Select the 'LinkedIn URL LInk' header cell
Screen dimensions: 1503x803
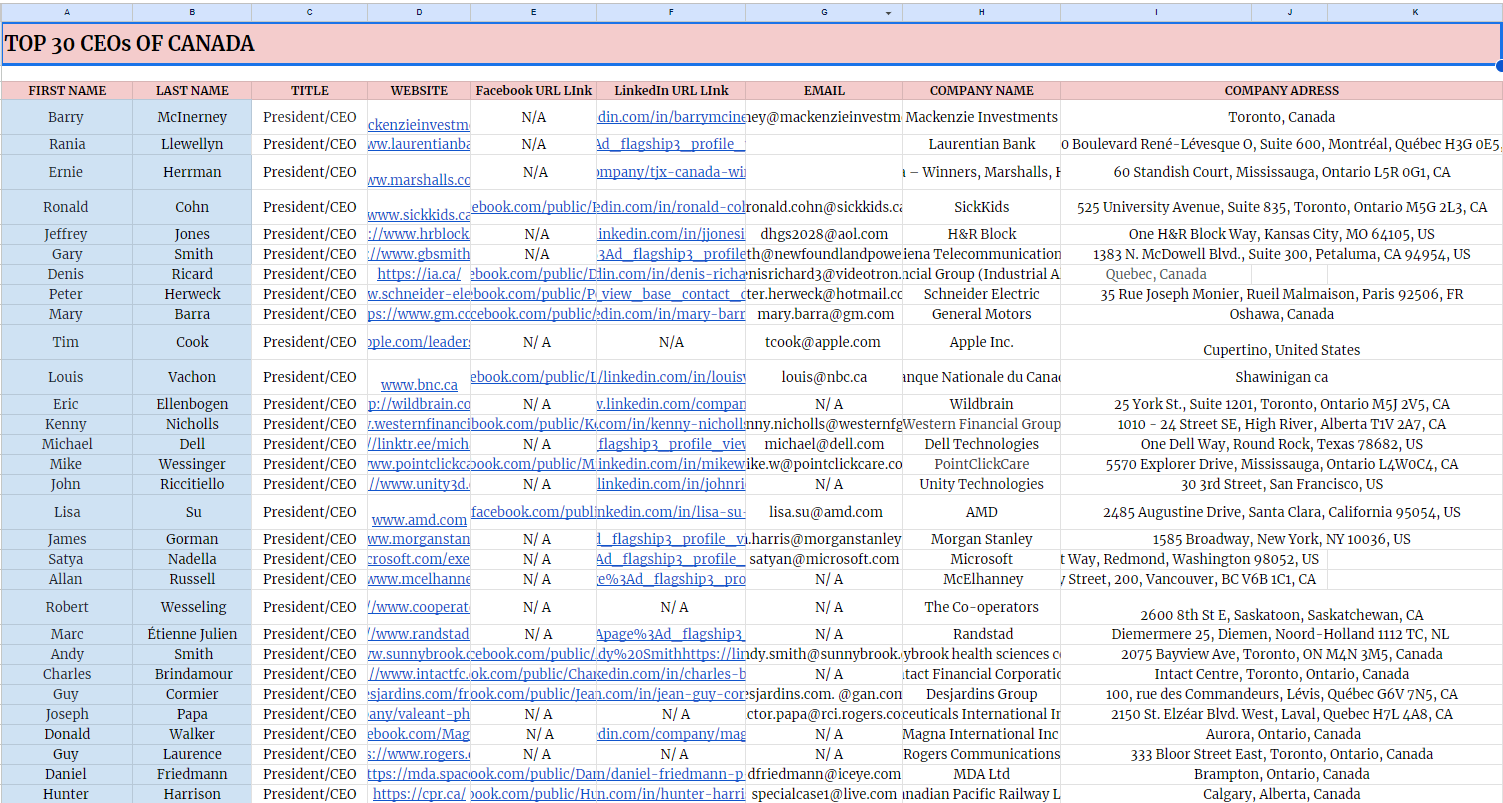click(x=671, y=90)
